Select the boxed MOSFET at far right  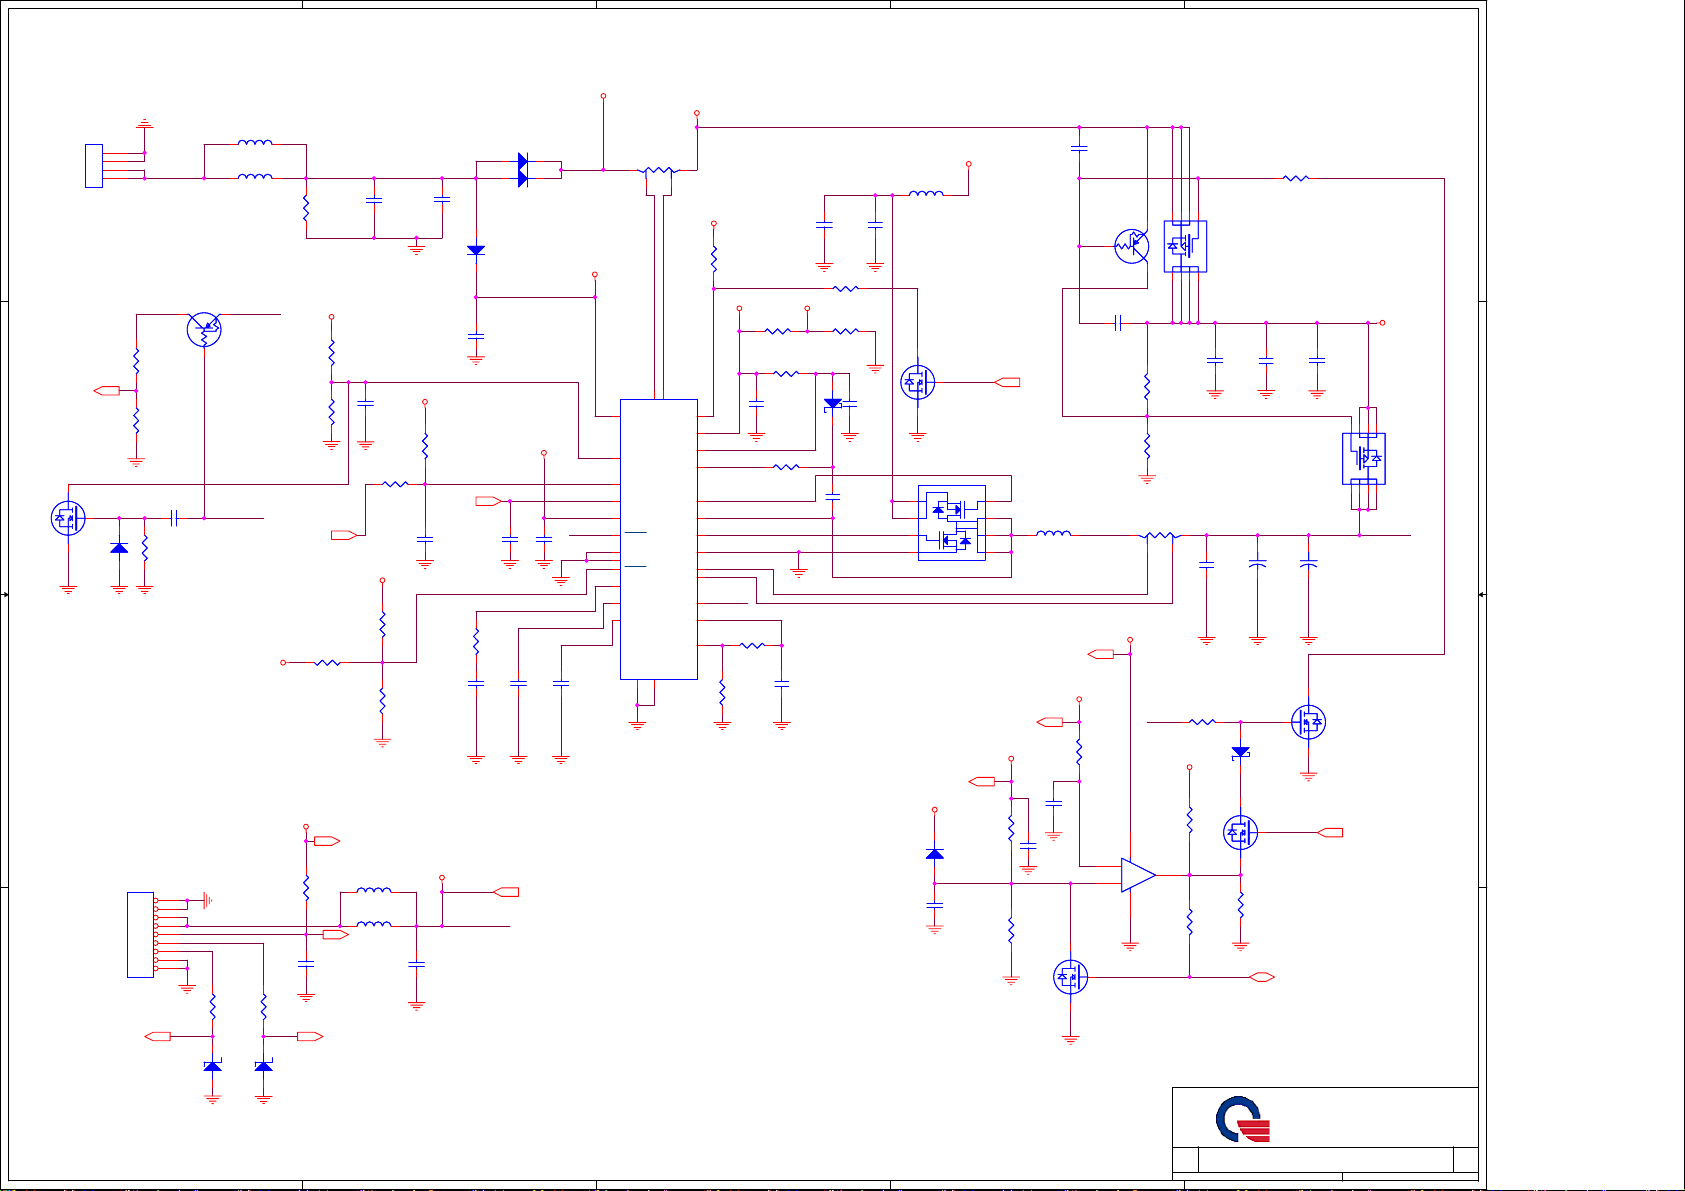pos(1364,458)
